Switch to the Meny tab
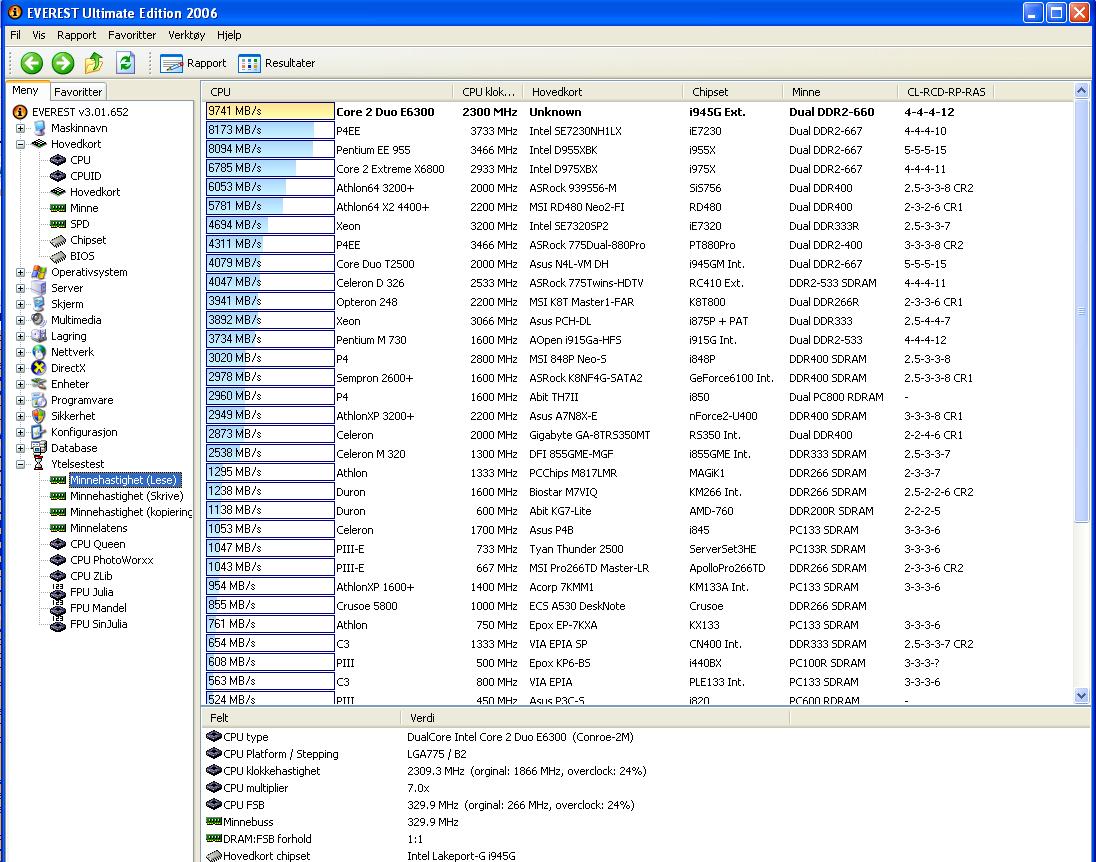1096x862 pixels. 25,90
